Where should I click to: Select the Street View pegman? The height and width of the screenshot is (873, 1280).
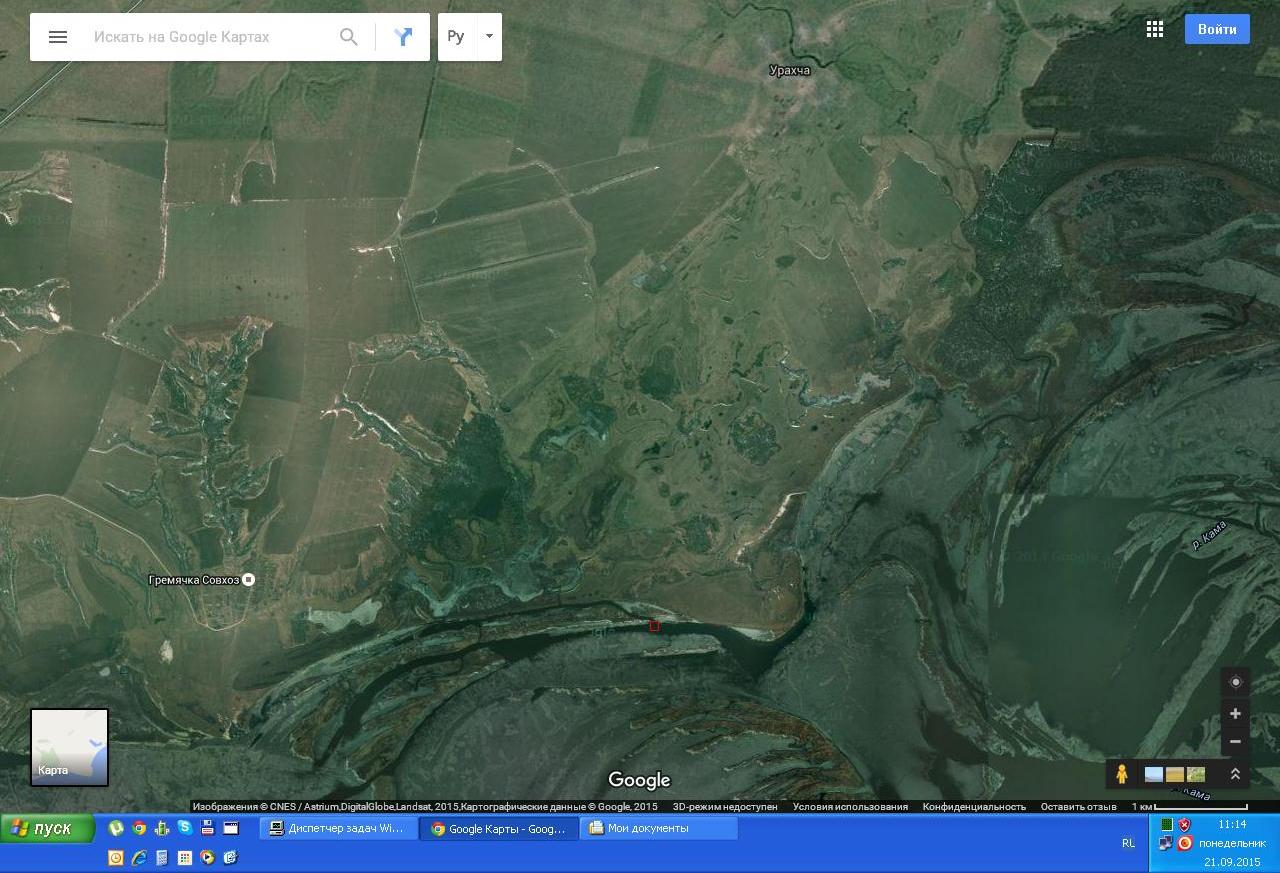click(x=1121, y=774)
